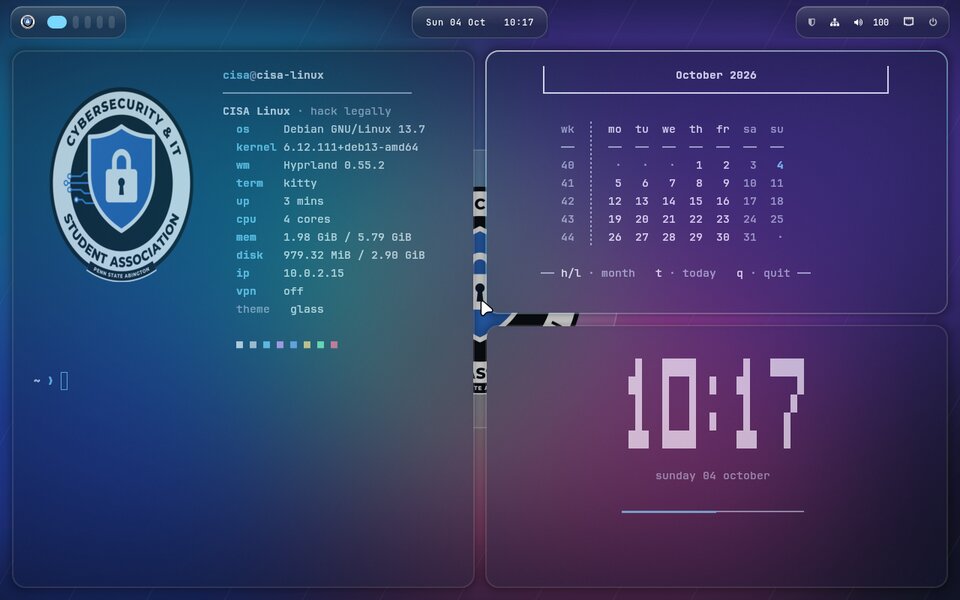Click the Cybersecurity & IT Student Association logo
The height and width of the screenshot is (600, 960).
pos(121,185)
